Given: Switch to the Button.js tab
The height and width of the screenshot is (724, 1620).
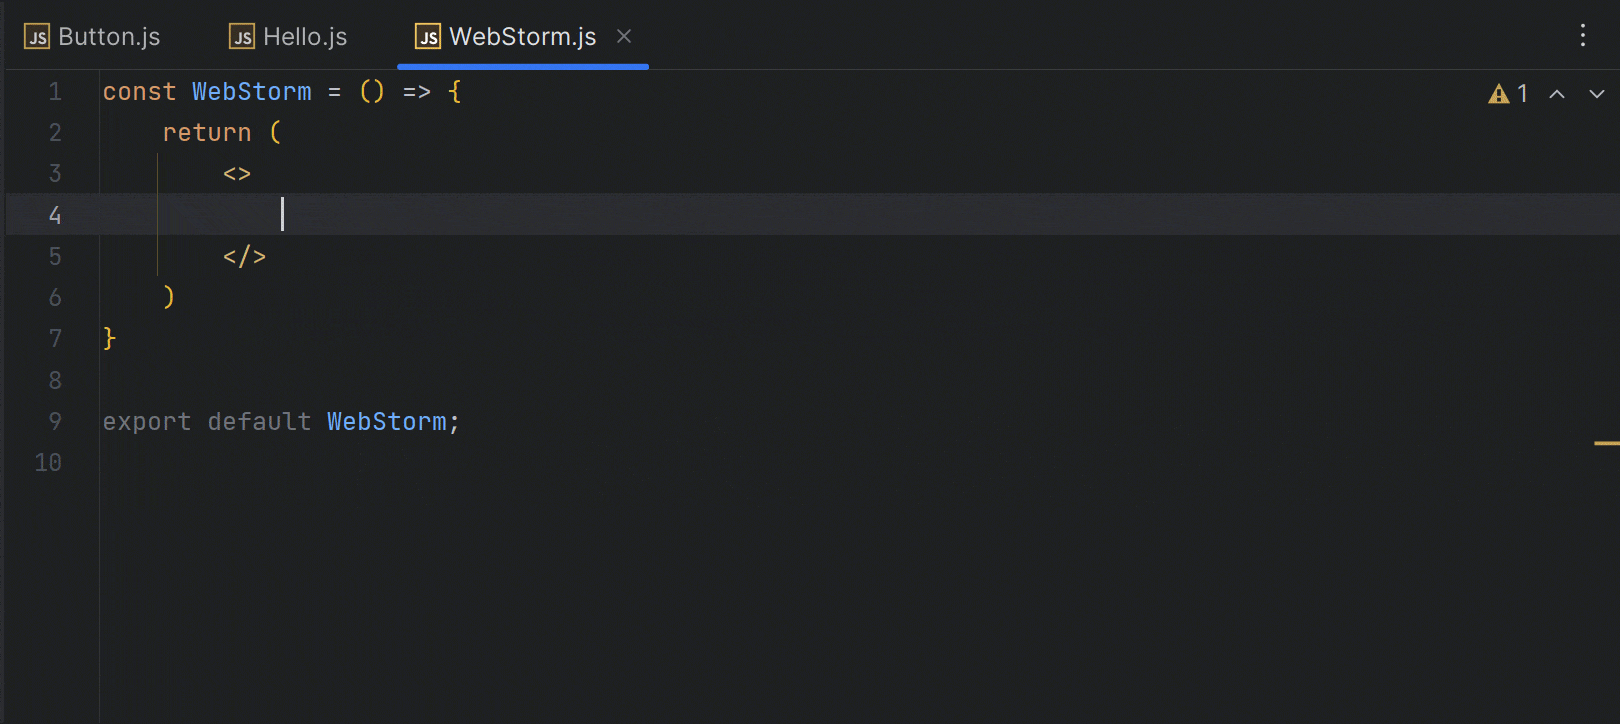Looking at the screenshot, I should (108, 36).
